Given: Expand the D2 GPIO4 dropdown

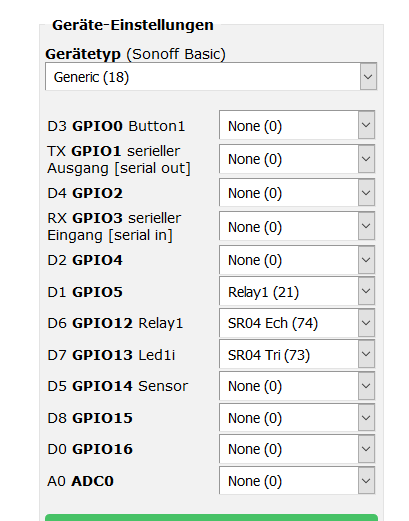Looking at the screenshot, I should (297, 260).
